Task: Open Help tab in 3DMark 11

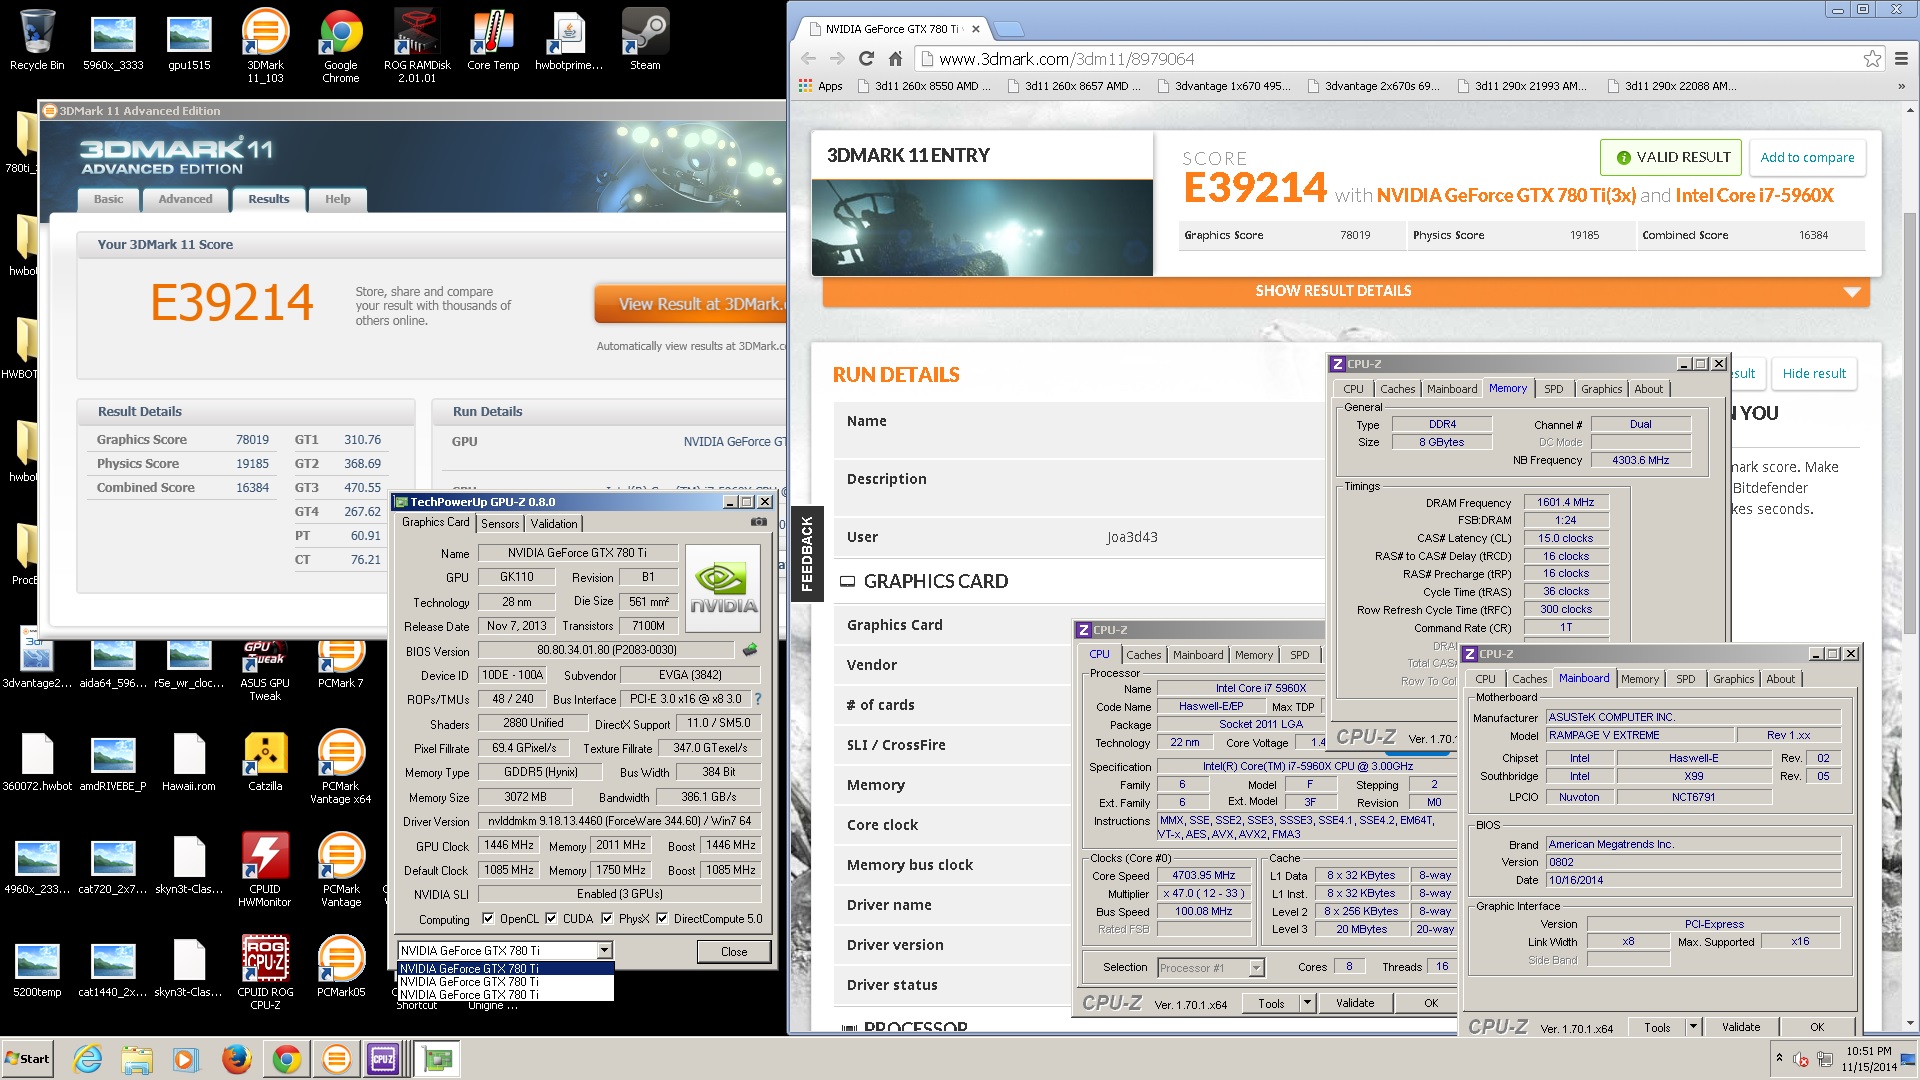Action: tap(337, 199)
